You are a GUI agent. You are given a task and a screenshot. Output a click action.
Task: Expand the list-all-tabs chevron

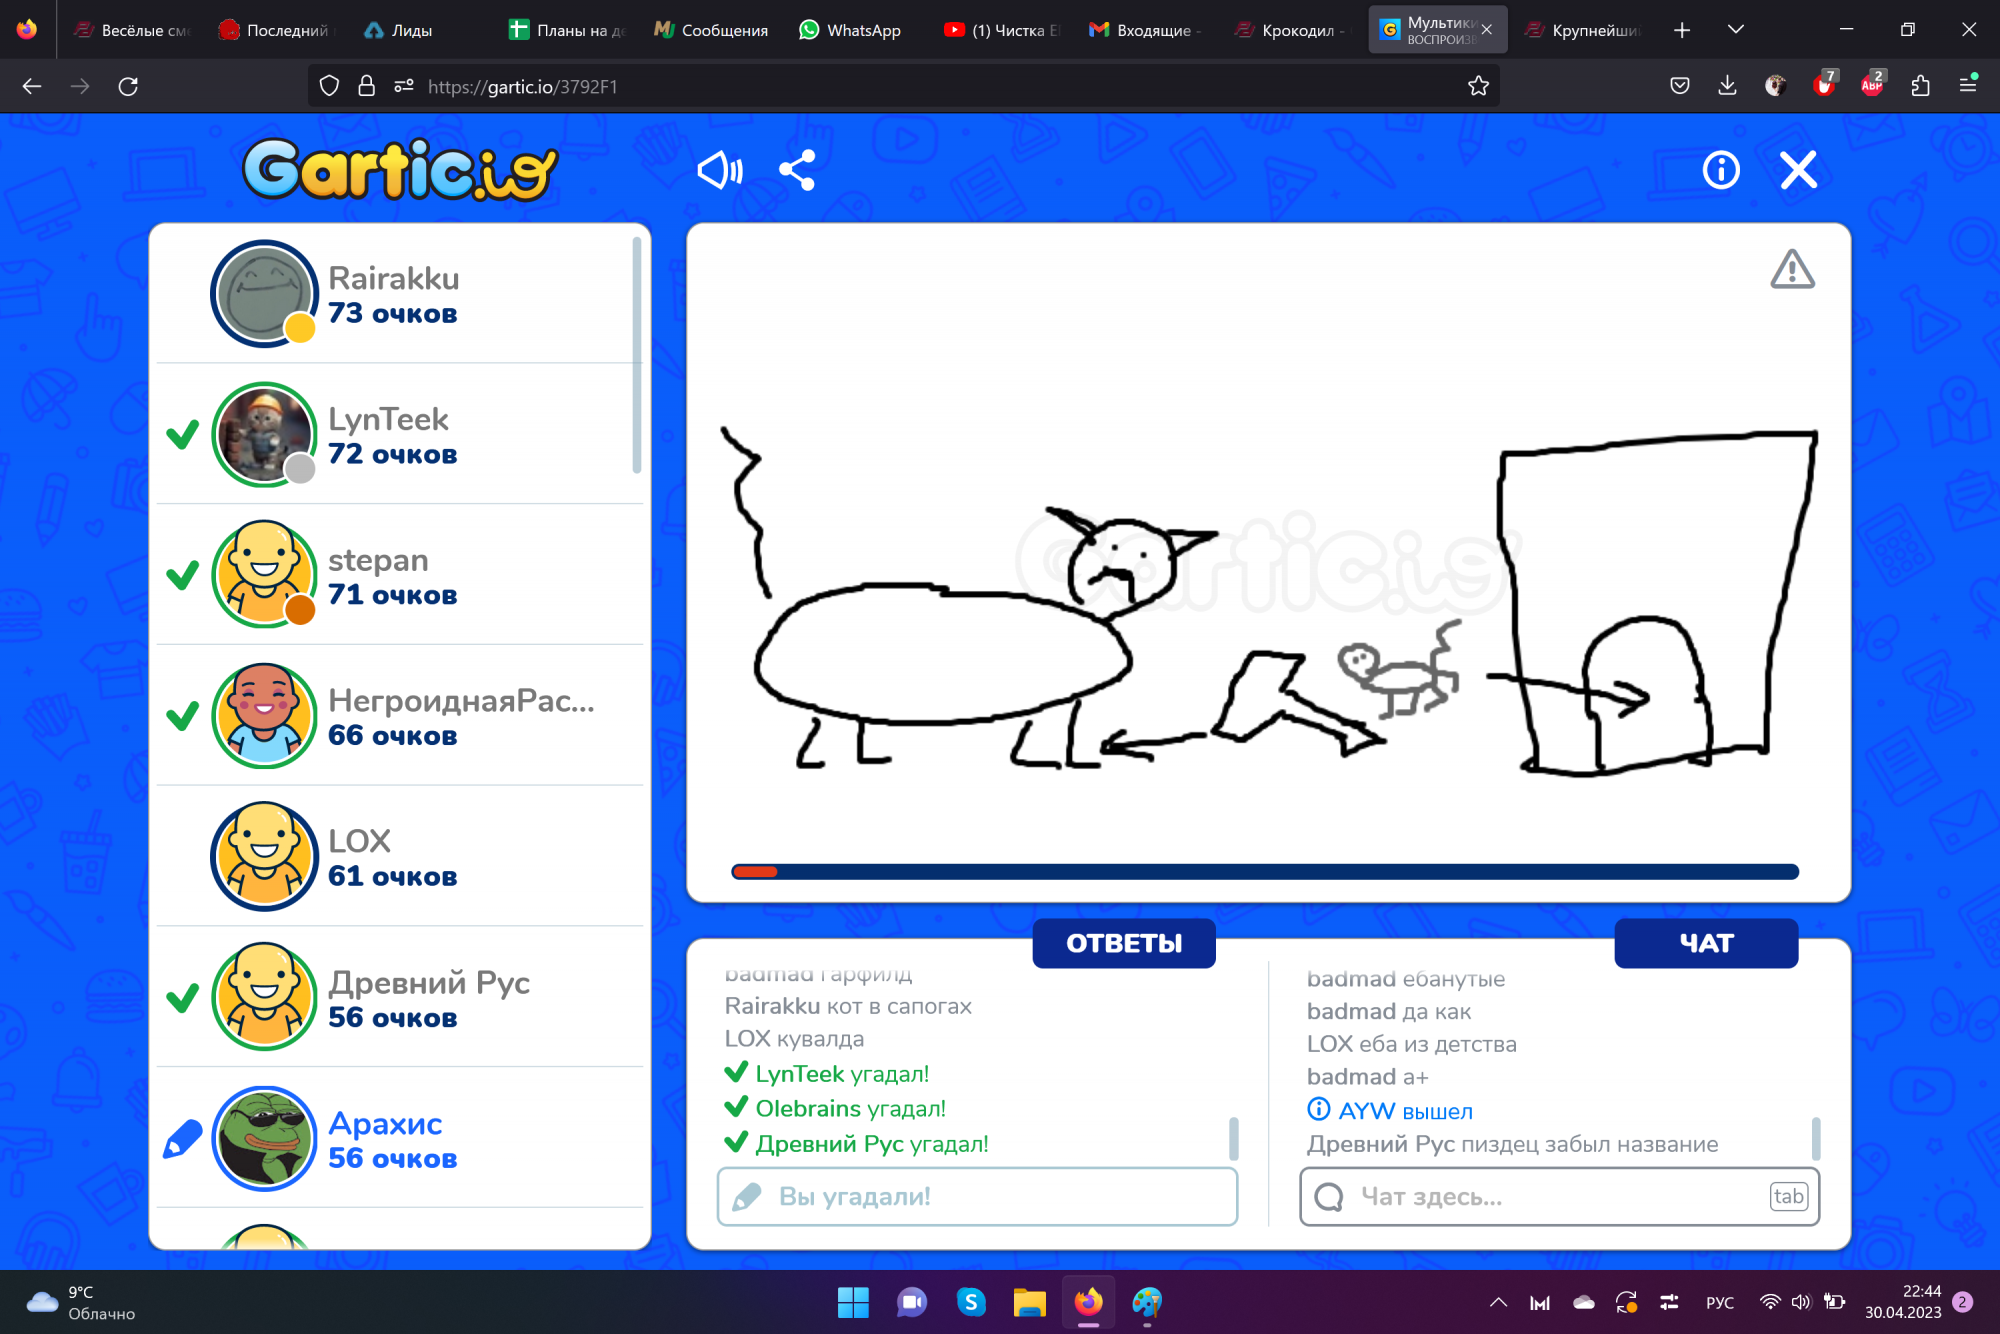[1736, 30]
